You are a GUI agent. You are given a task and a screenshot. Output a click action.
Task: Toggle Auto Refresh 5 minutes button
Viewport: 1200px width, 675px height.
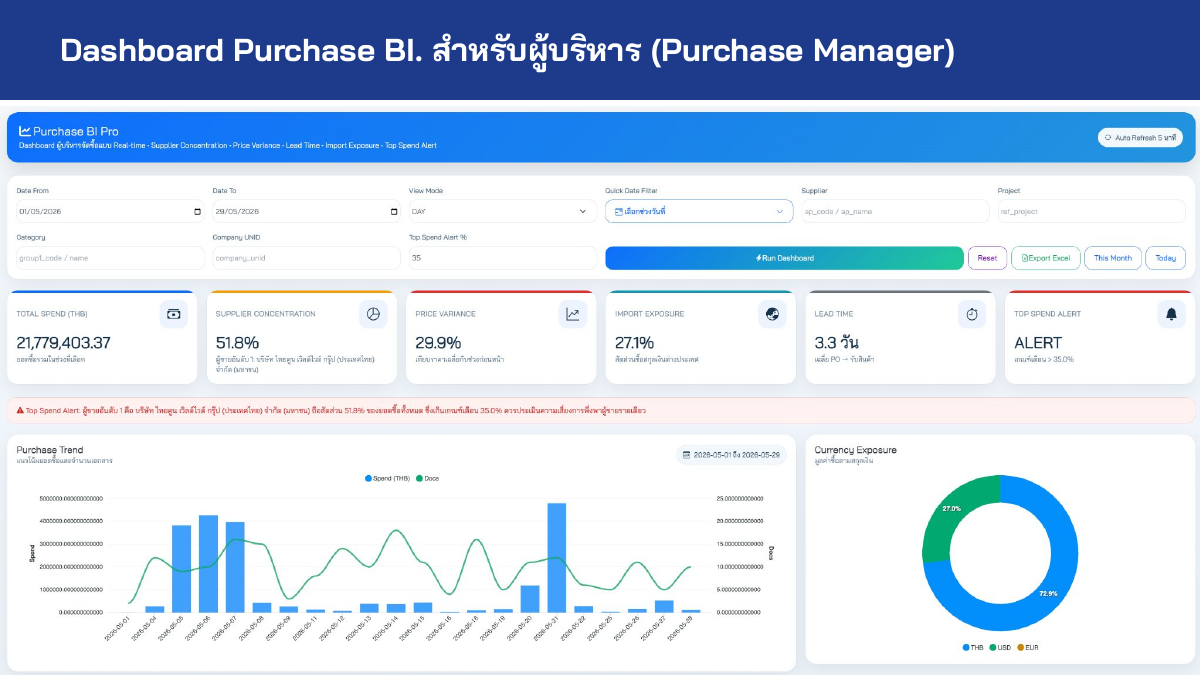click(1139, 137)
